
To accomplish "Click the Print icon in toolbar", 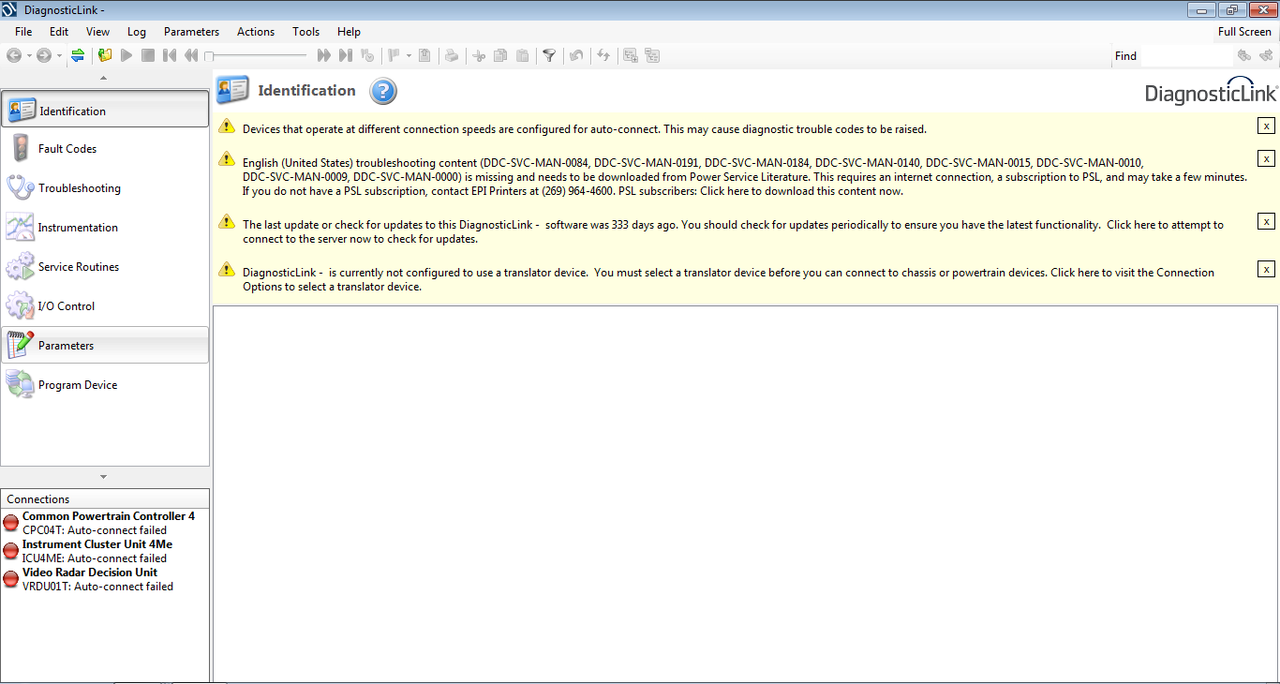I will 451,56.
